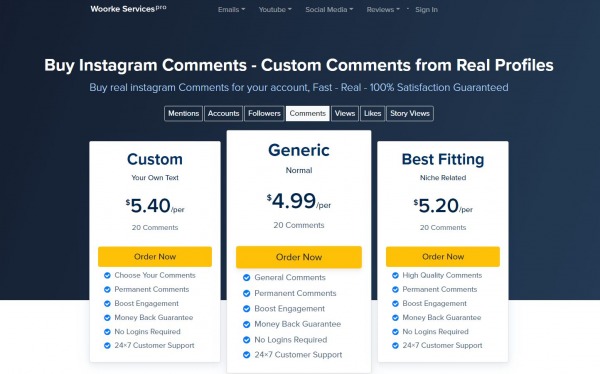This screenshot has width=600, height=374.
Task: Click the 'Choose Your Comments' feature text
Action: tap(155, 275)
